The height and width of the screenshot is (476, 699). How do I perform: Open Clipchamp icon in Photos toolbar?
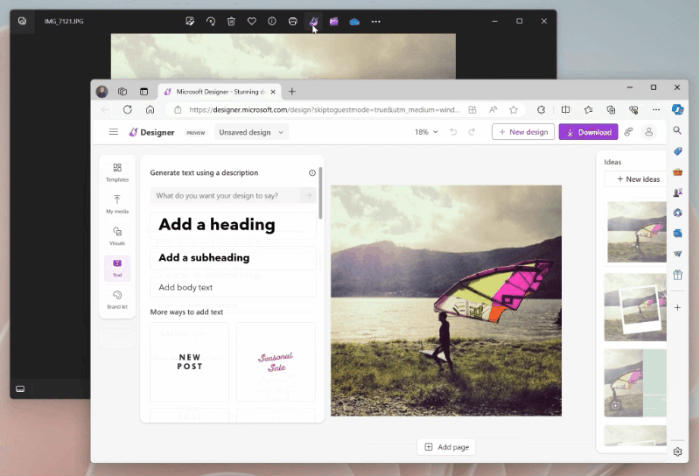point(334,21)
